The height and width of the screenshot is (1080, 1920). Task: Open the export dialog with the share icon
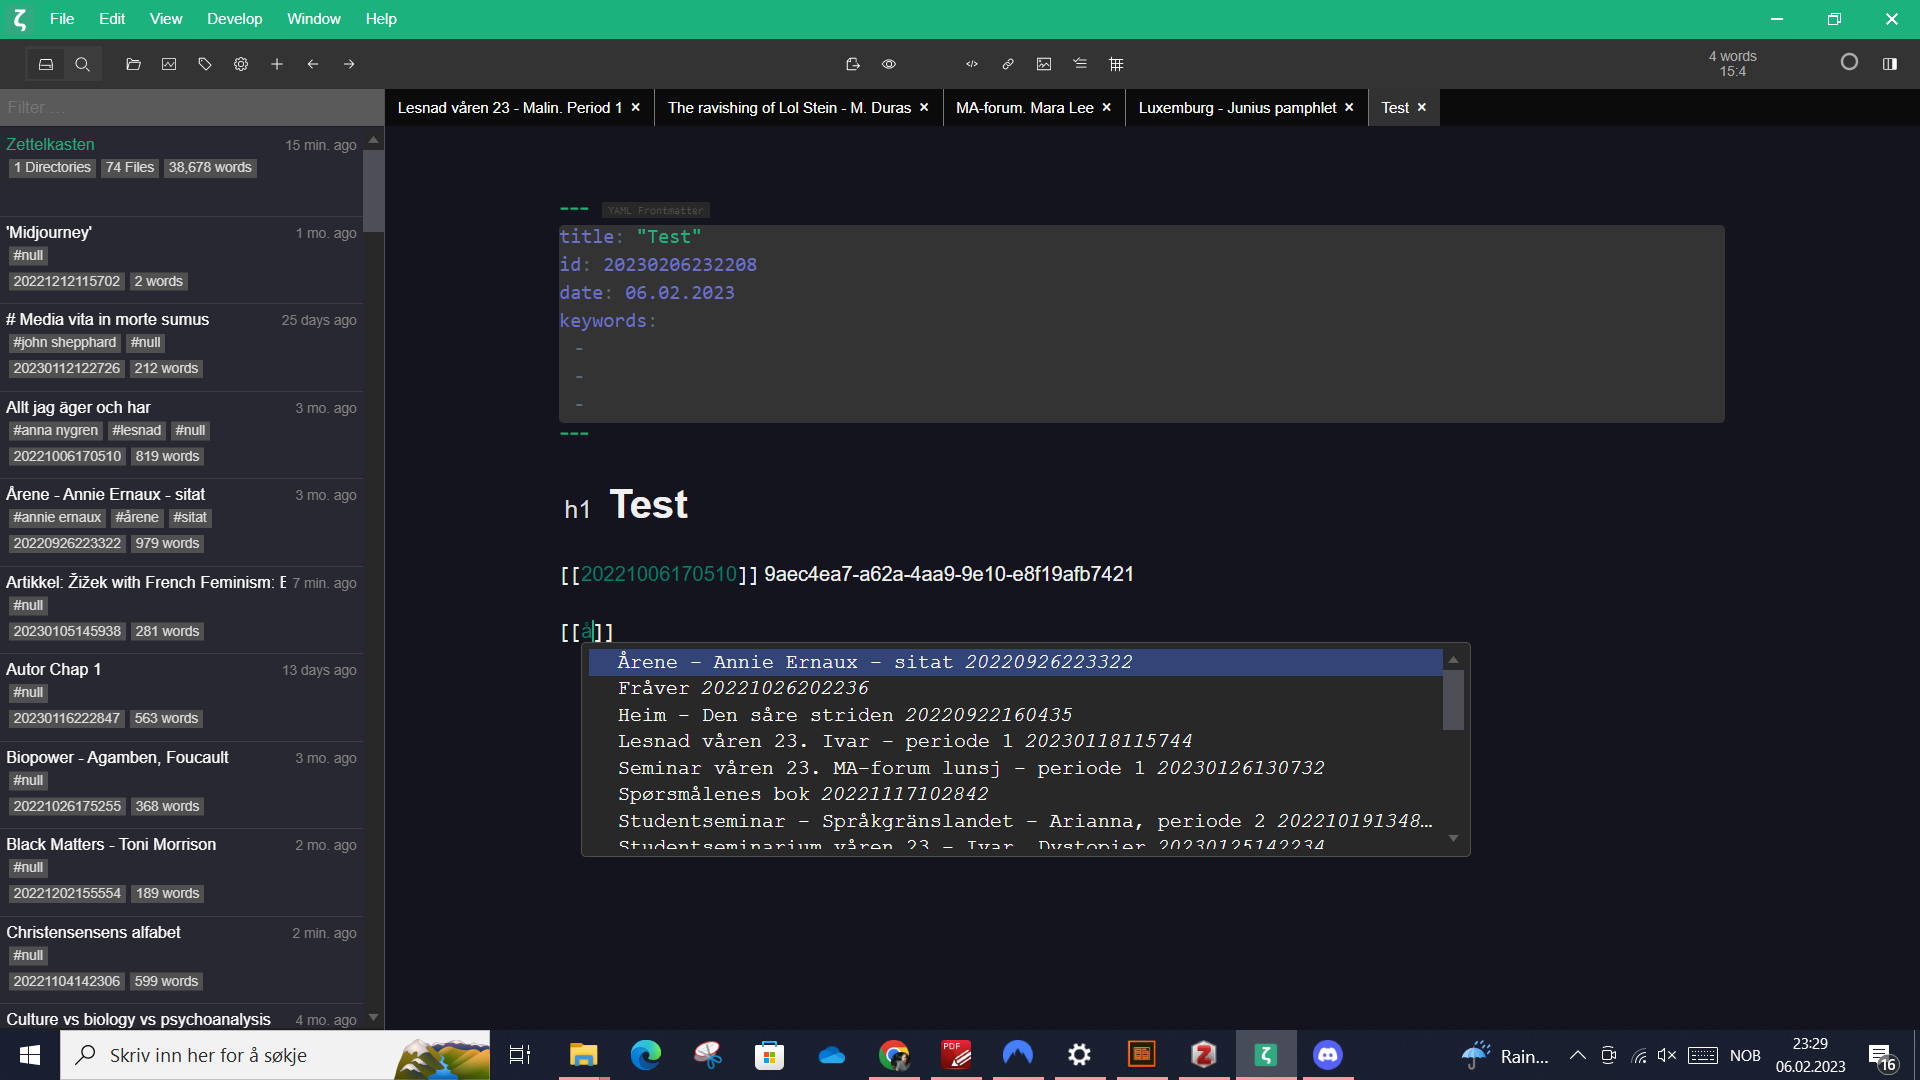point(853,63)
